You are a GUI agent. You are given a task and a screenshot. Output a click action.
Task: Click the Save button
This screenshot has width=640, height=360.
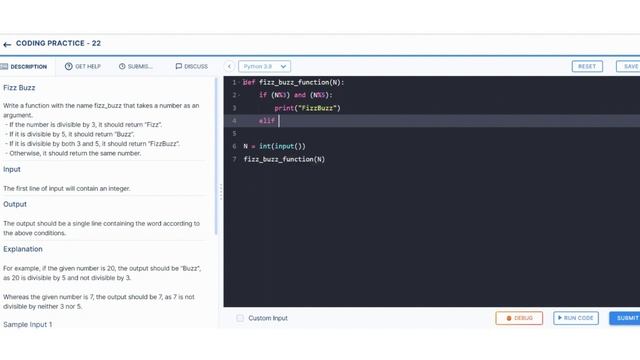coord(629,67)
